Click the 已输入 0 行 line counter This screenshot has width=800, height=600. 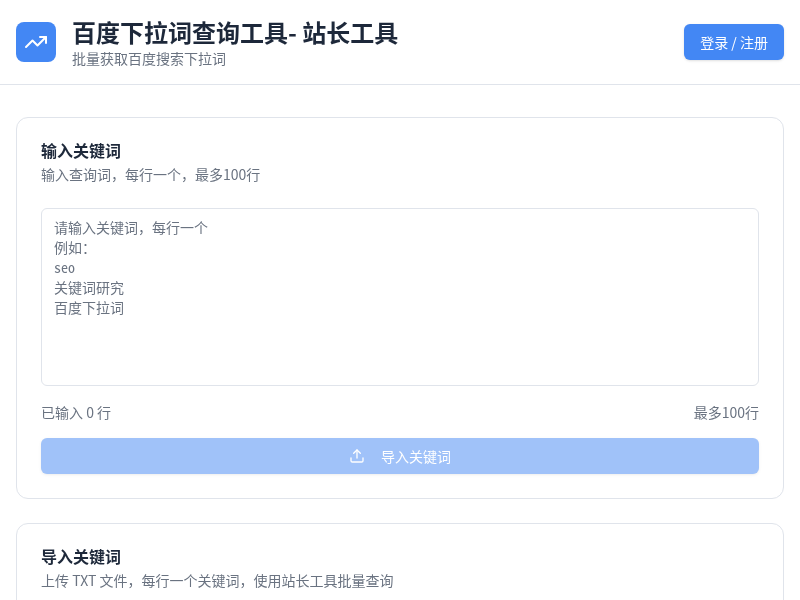point(76,413)
